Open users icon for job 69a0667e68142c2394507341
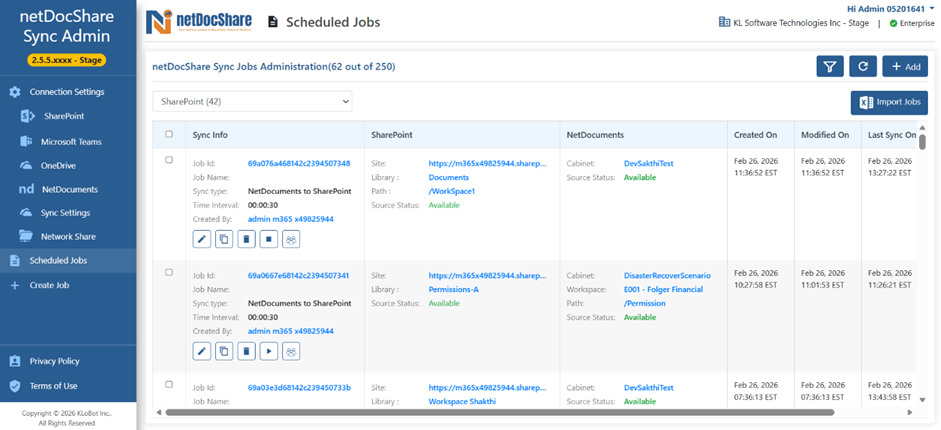941x430 pixels. tap(291, 351)
